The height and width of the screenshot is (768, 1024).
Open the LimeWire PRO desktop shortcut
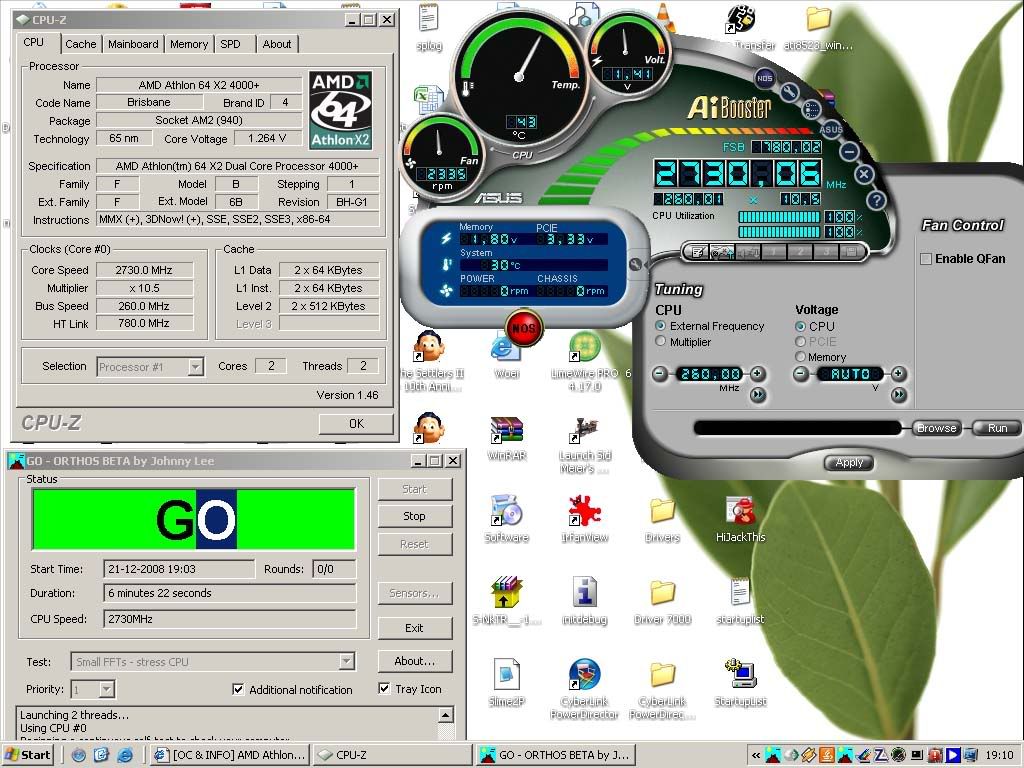(x=586, y=362)
